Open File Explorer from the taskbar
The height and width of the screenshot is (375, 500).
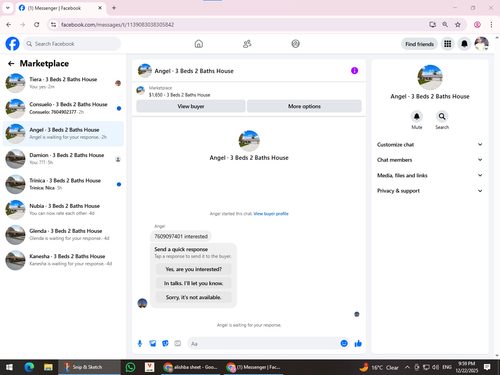click(48, 367)
